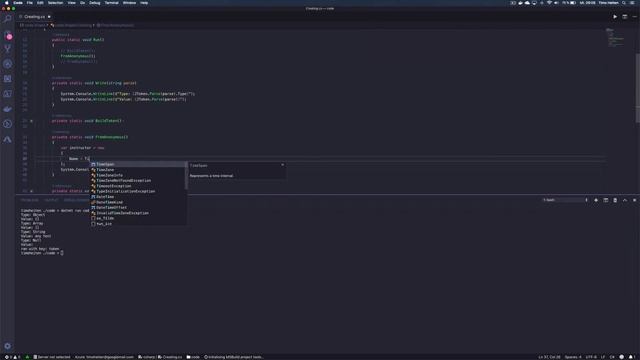
Task: Kill the terminal with trash icon
Action: click(x=615, y=200)
